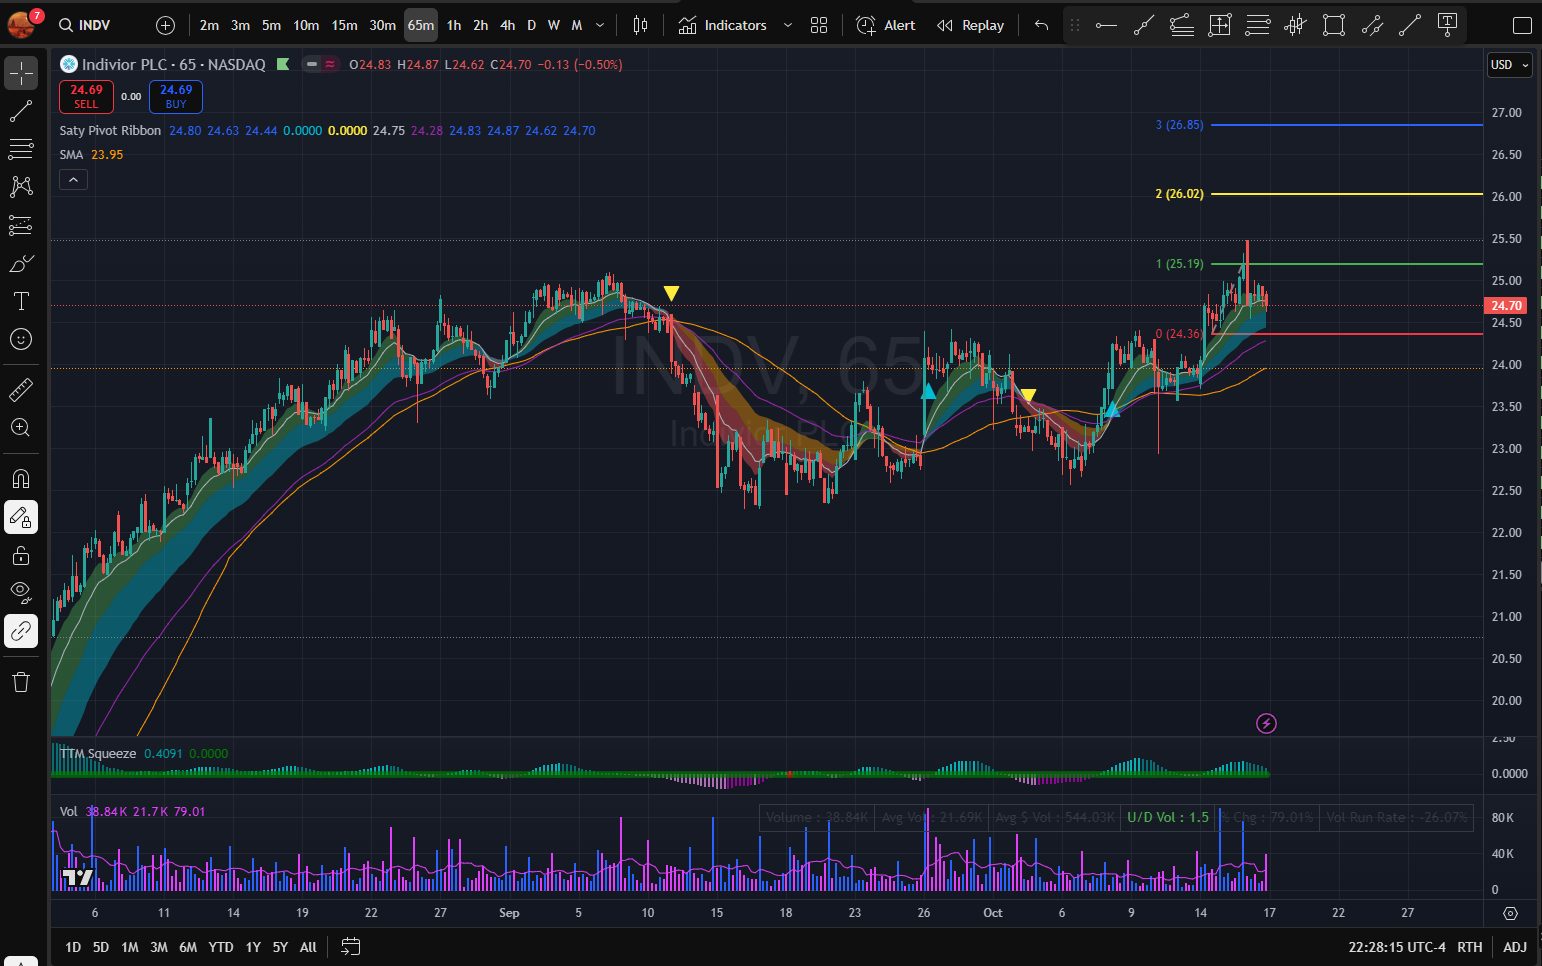Select the horizontal ray favorite tool
Image resolution: width=1542 pixels, height=966 pixels.
[1106, 25]
